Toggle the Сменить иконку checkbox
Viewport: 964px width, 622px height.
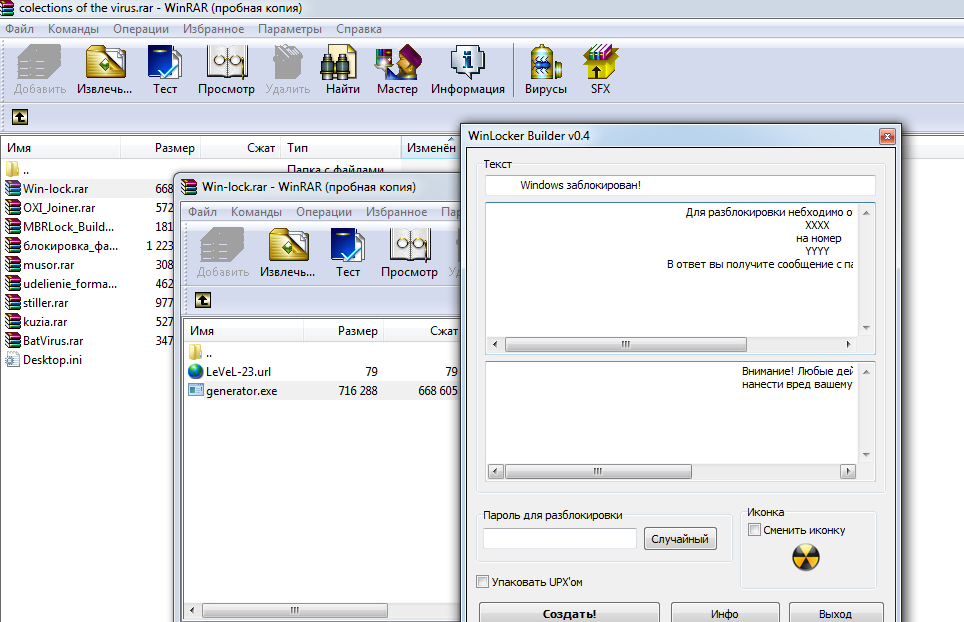click(x=754, y=530)
